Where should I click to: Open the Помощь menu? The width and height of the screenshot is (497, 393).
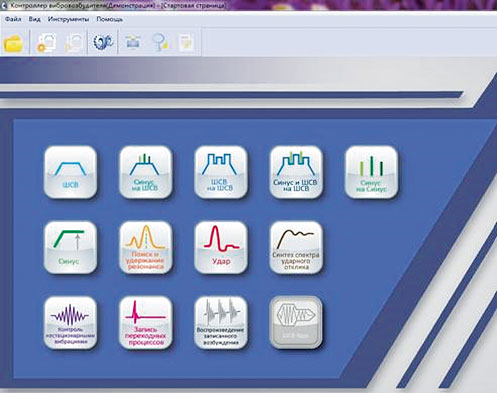click(x=110, y=19)
